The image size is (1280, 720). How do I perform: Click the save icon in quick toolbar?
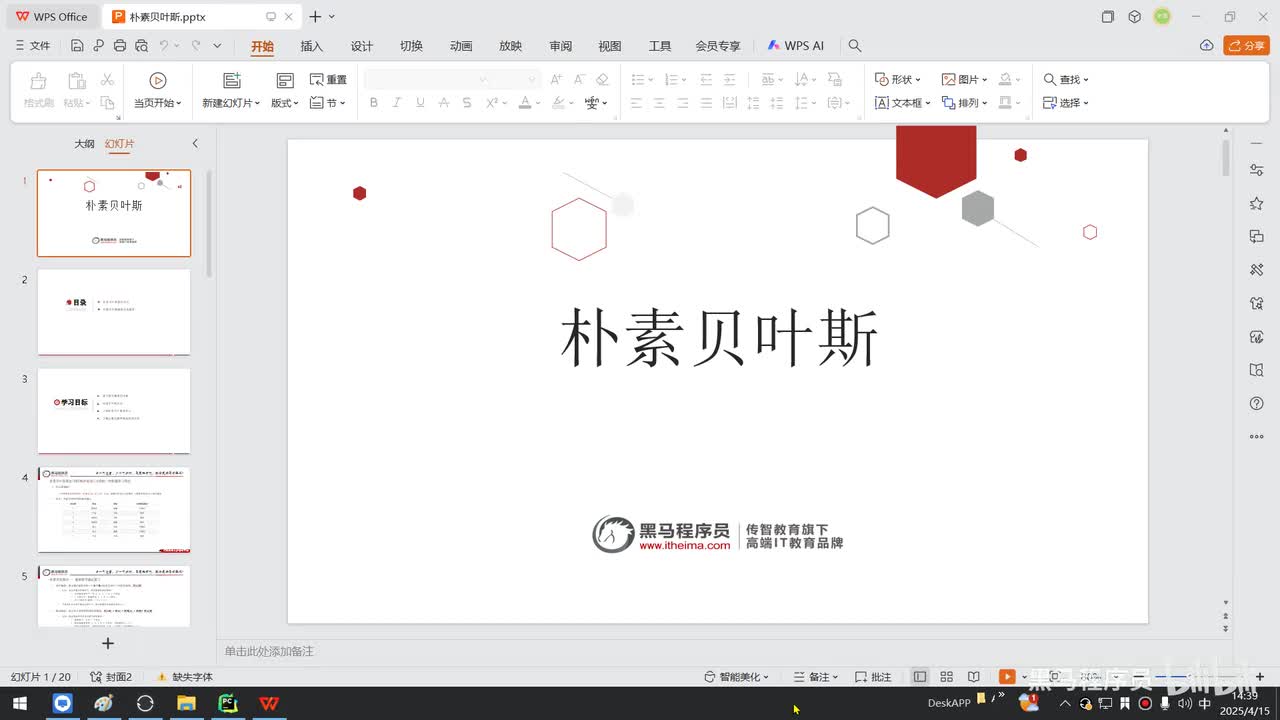pyautogui.click(x=77, y=46)
